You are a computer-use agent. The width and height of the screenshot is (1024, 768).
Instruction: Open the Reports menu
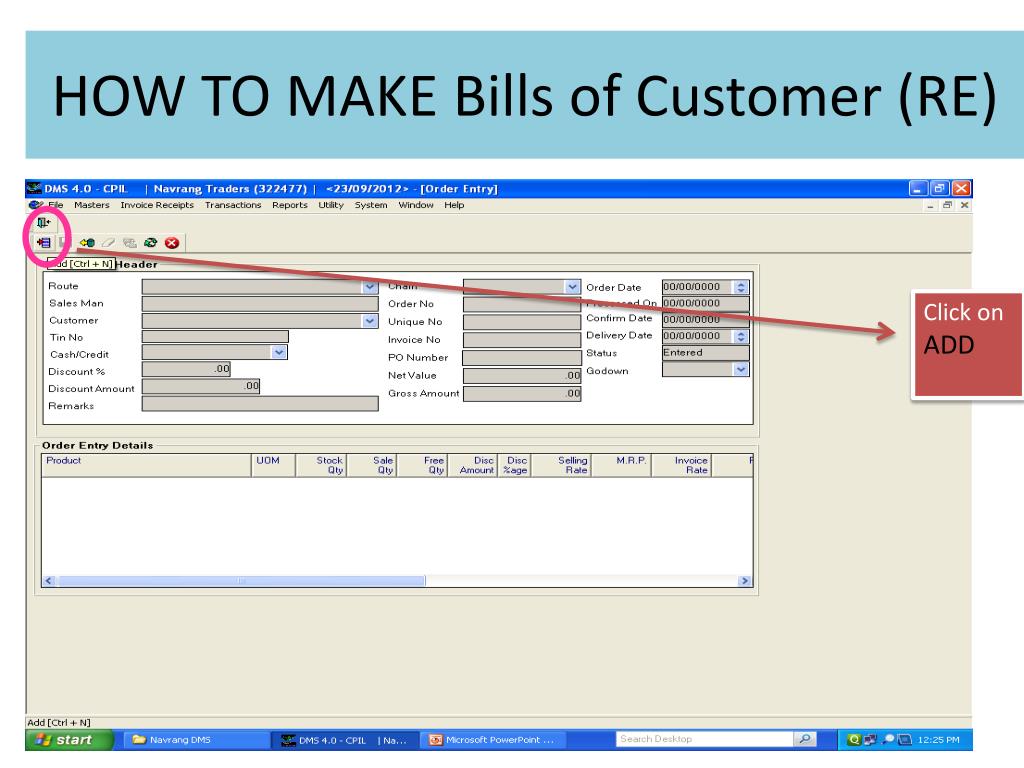[x=289, y=205]
